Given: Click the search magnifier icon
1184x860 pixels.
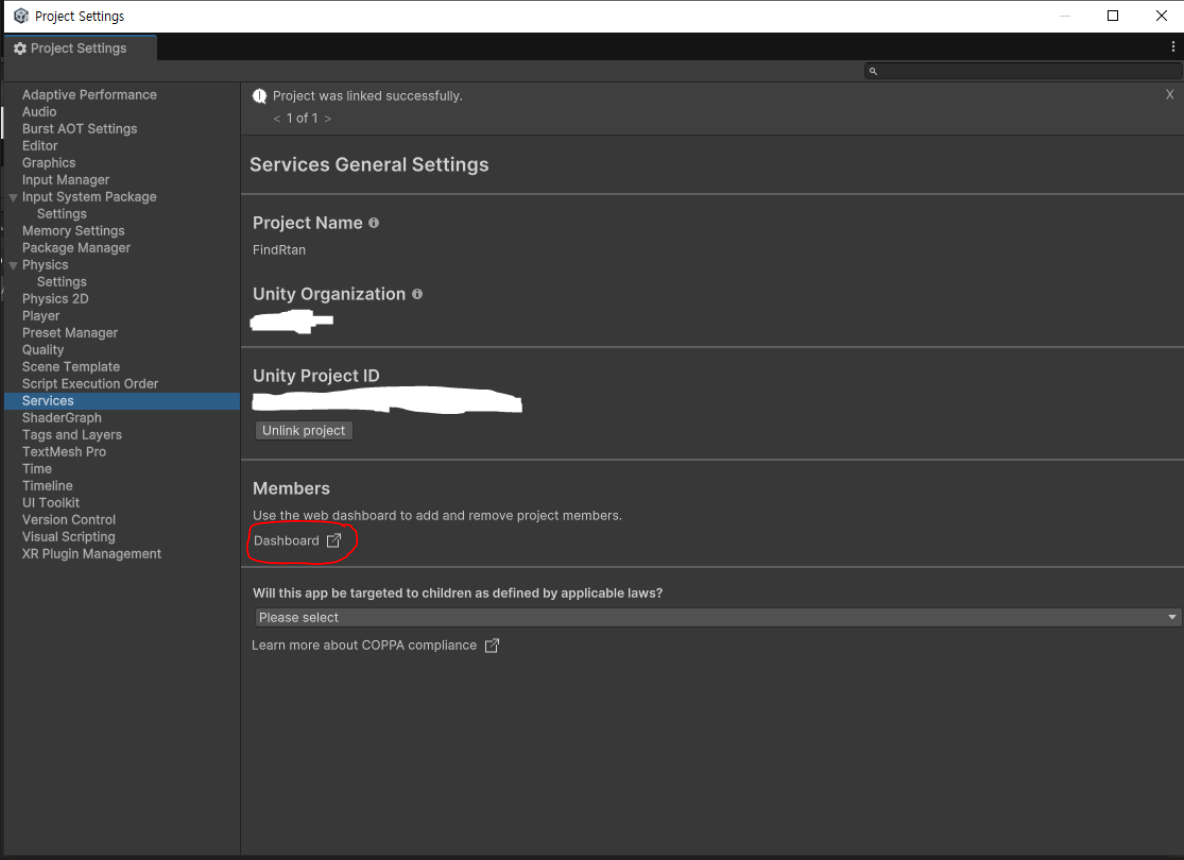Looking at the screenshot, I should click(x=873, y=71).
